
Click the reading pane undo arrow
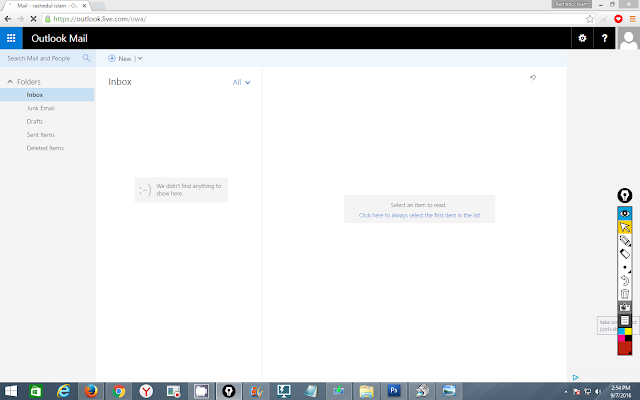533,78
